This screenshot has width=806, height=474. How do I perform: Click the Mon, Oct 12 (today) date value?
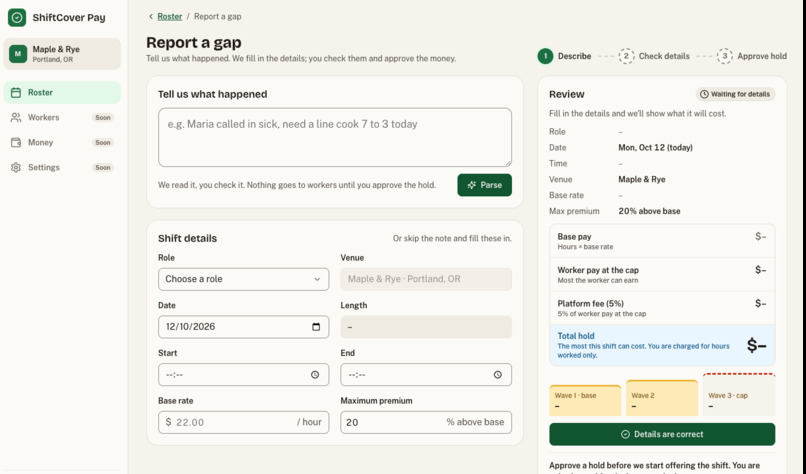point(655,148)
